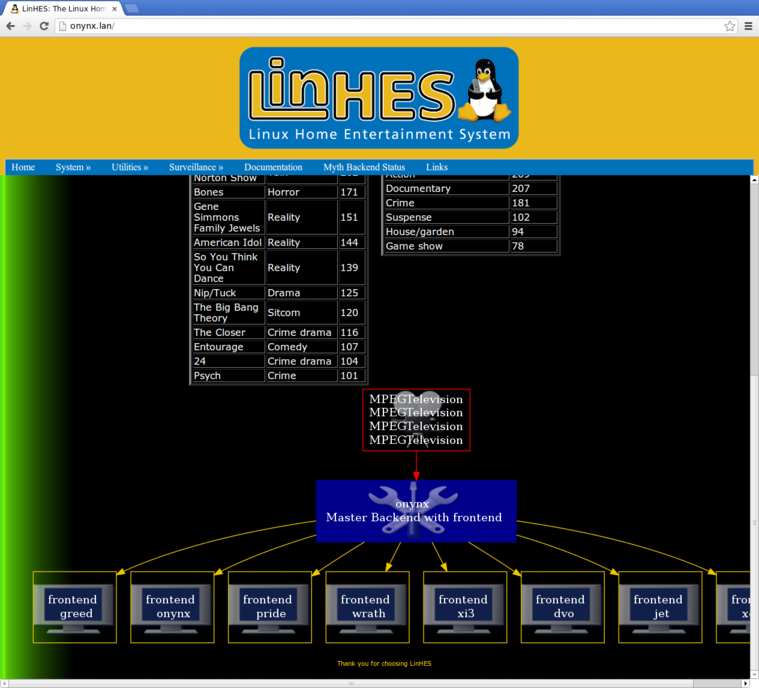Click the House/garden category cell

pyautogui.click(x=446, y=232)
